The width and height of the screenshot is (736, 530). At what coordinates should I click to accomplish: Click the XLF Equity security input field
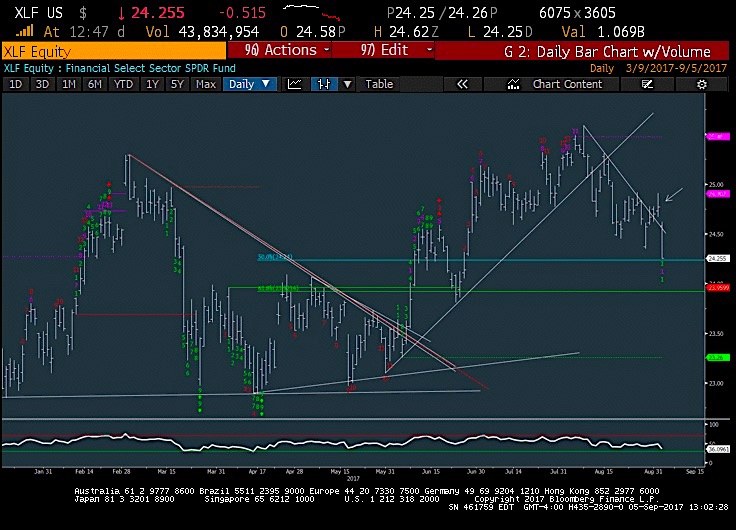[114, 51]
